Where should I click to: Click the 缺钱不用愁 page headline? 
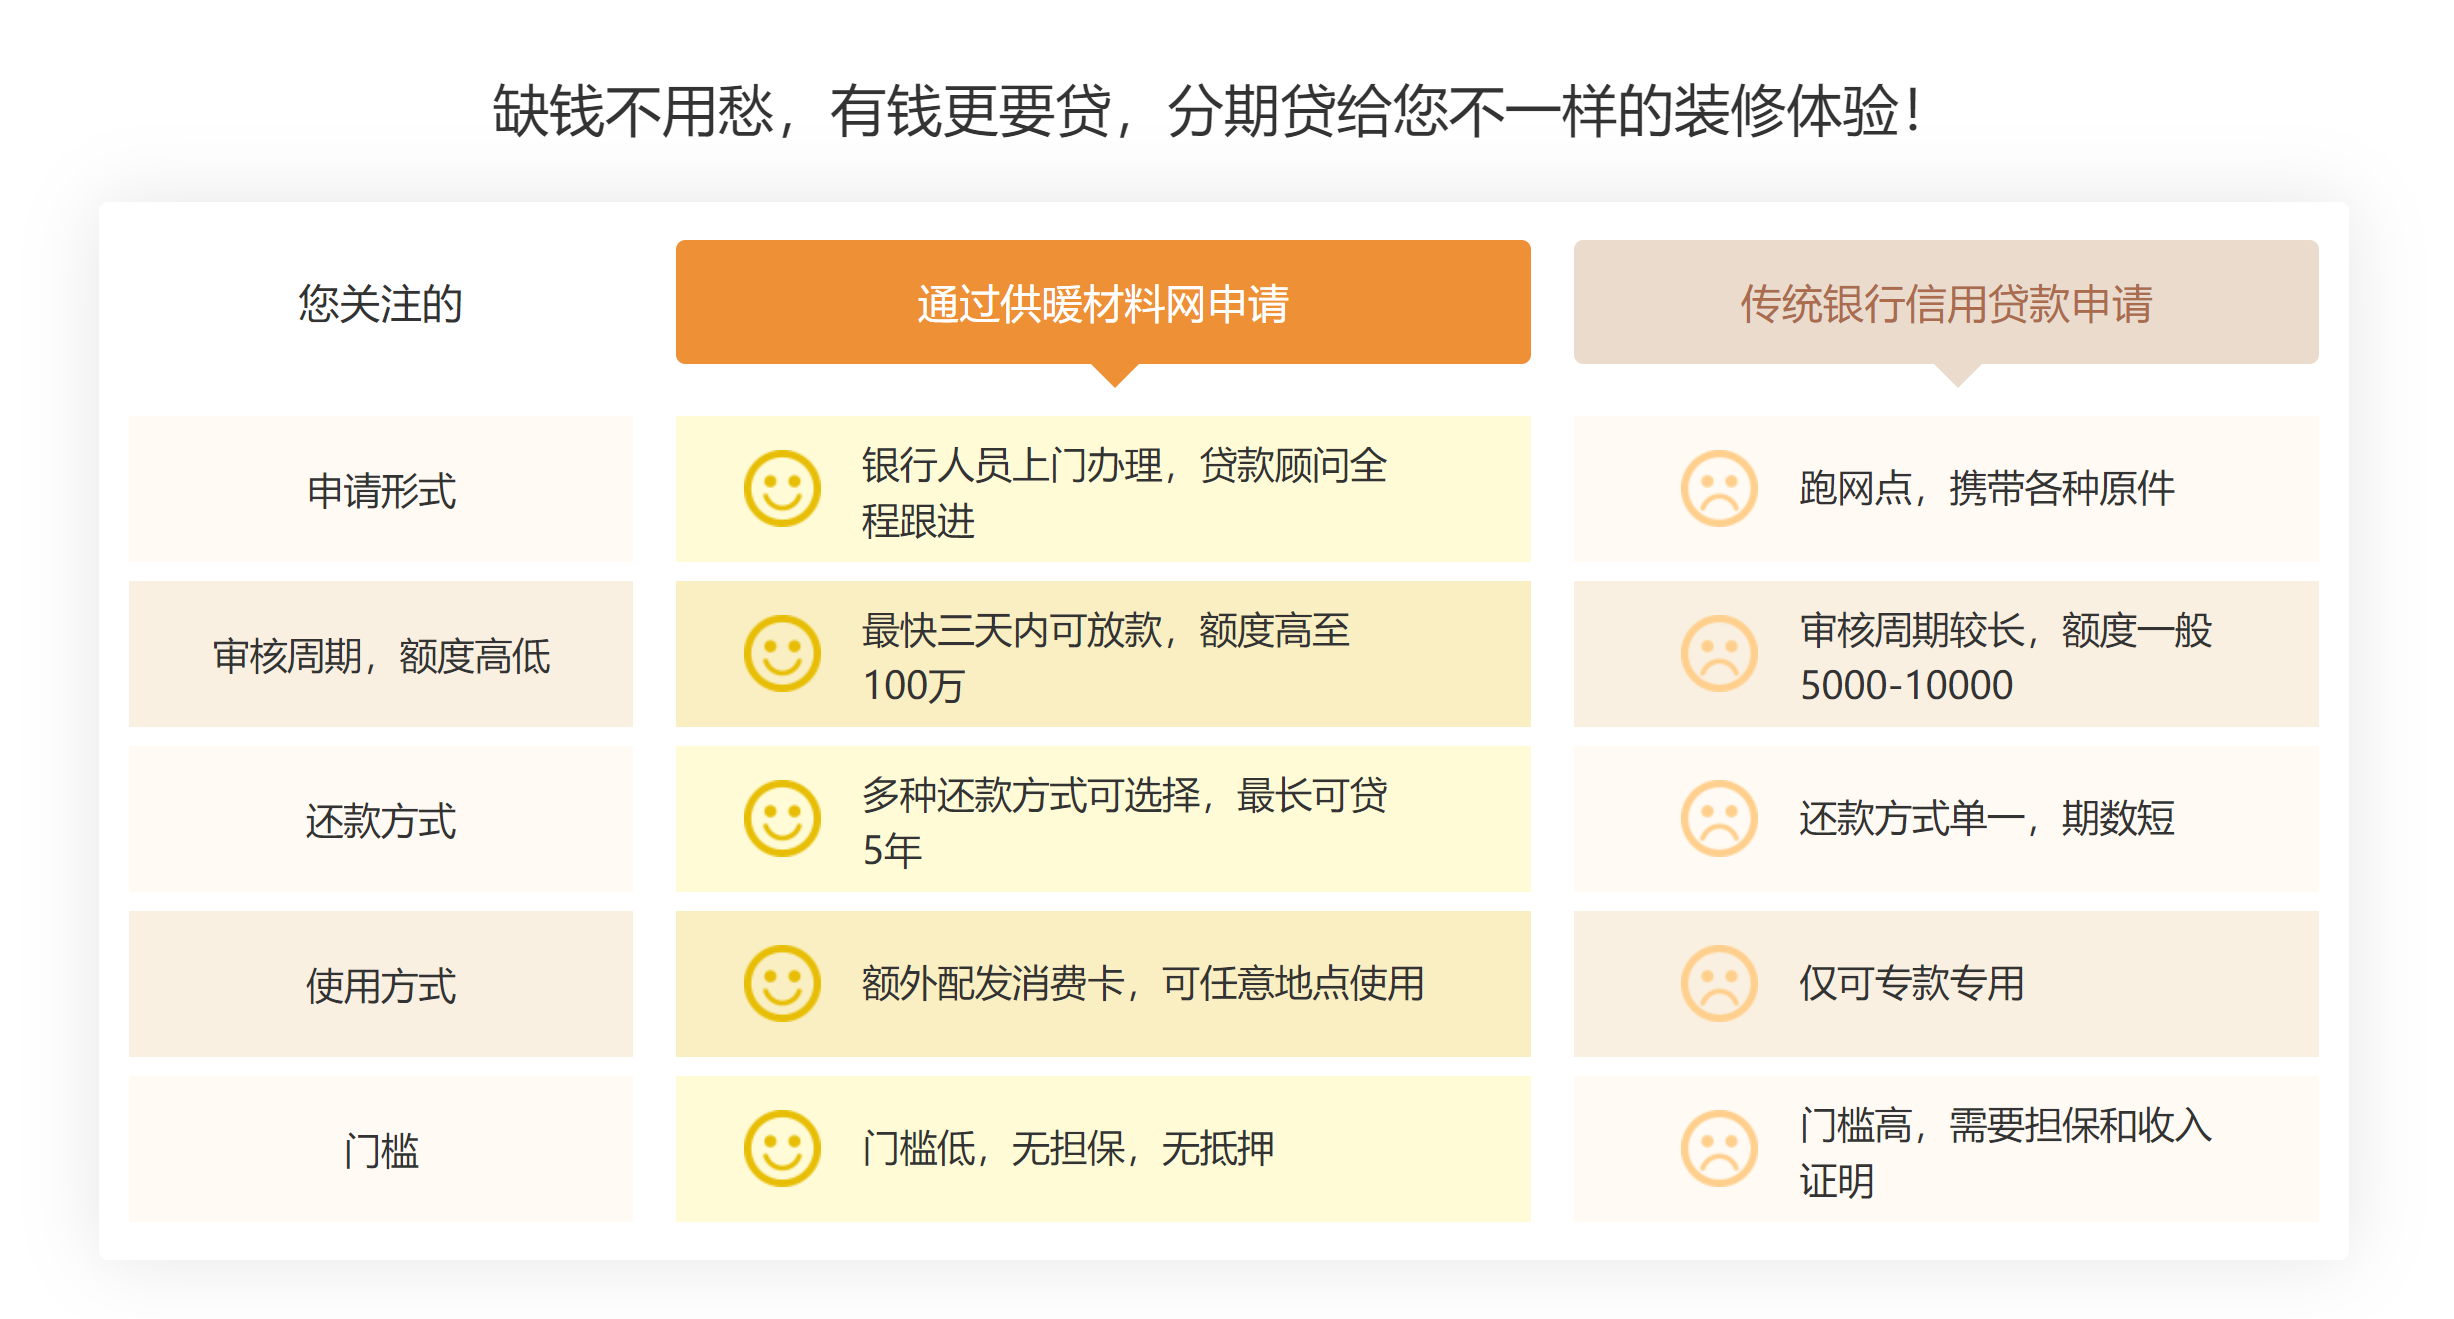click(1206, 110)
